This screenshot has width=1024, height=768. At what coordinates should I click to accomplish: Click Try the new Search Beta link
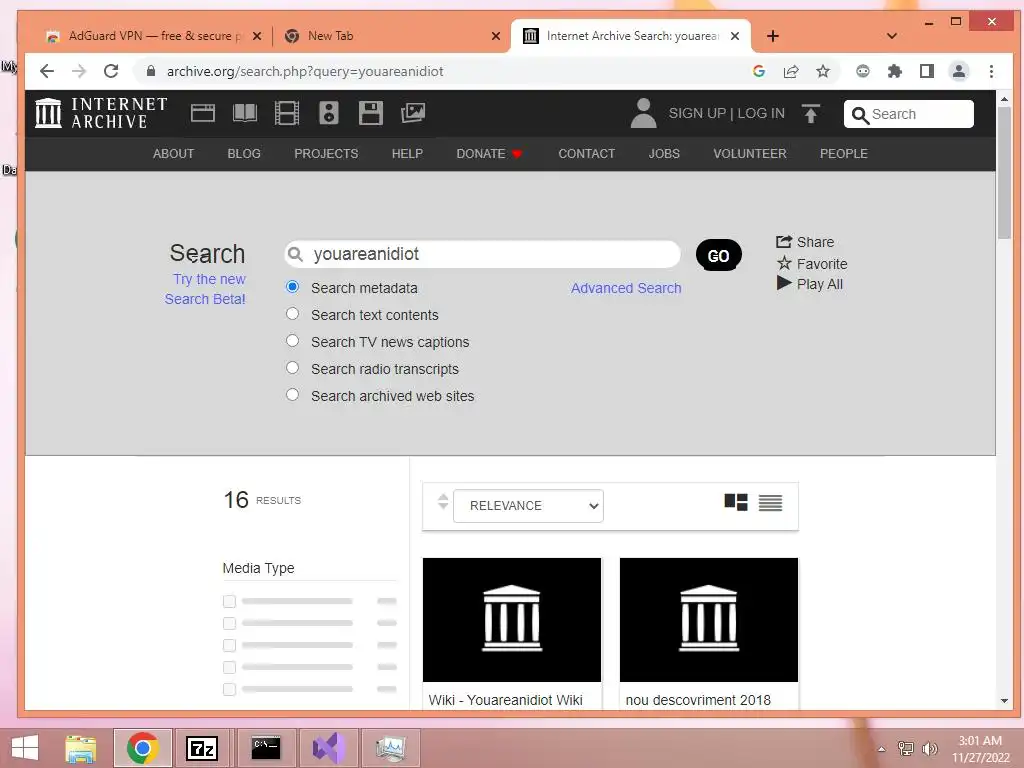point(205,289)
